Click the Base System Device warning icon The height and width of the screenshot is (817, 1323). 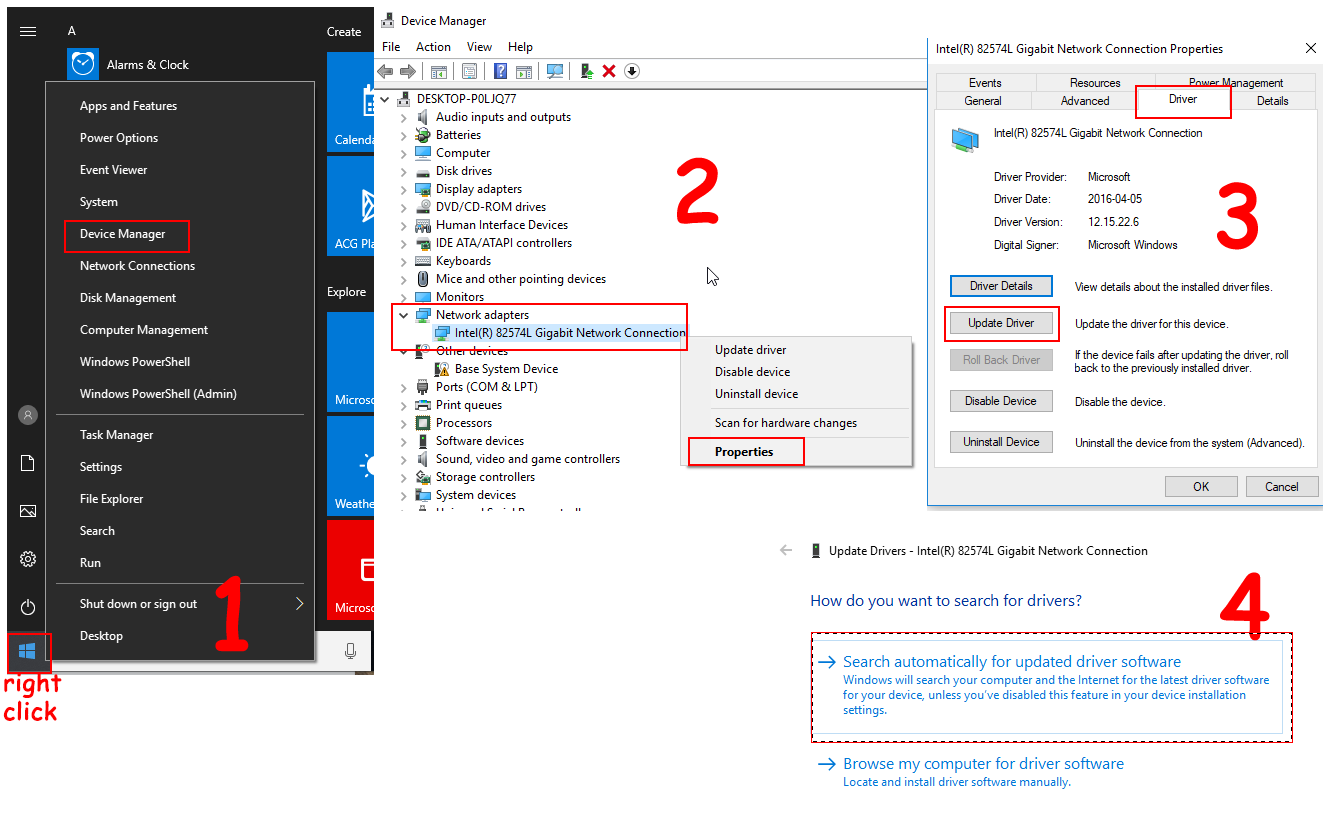tap(442, 369)
